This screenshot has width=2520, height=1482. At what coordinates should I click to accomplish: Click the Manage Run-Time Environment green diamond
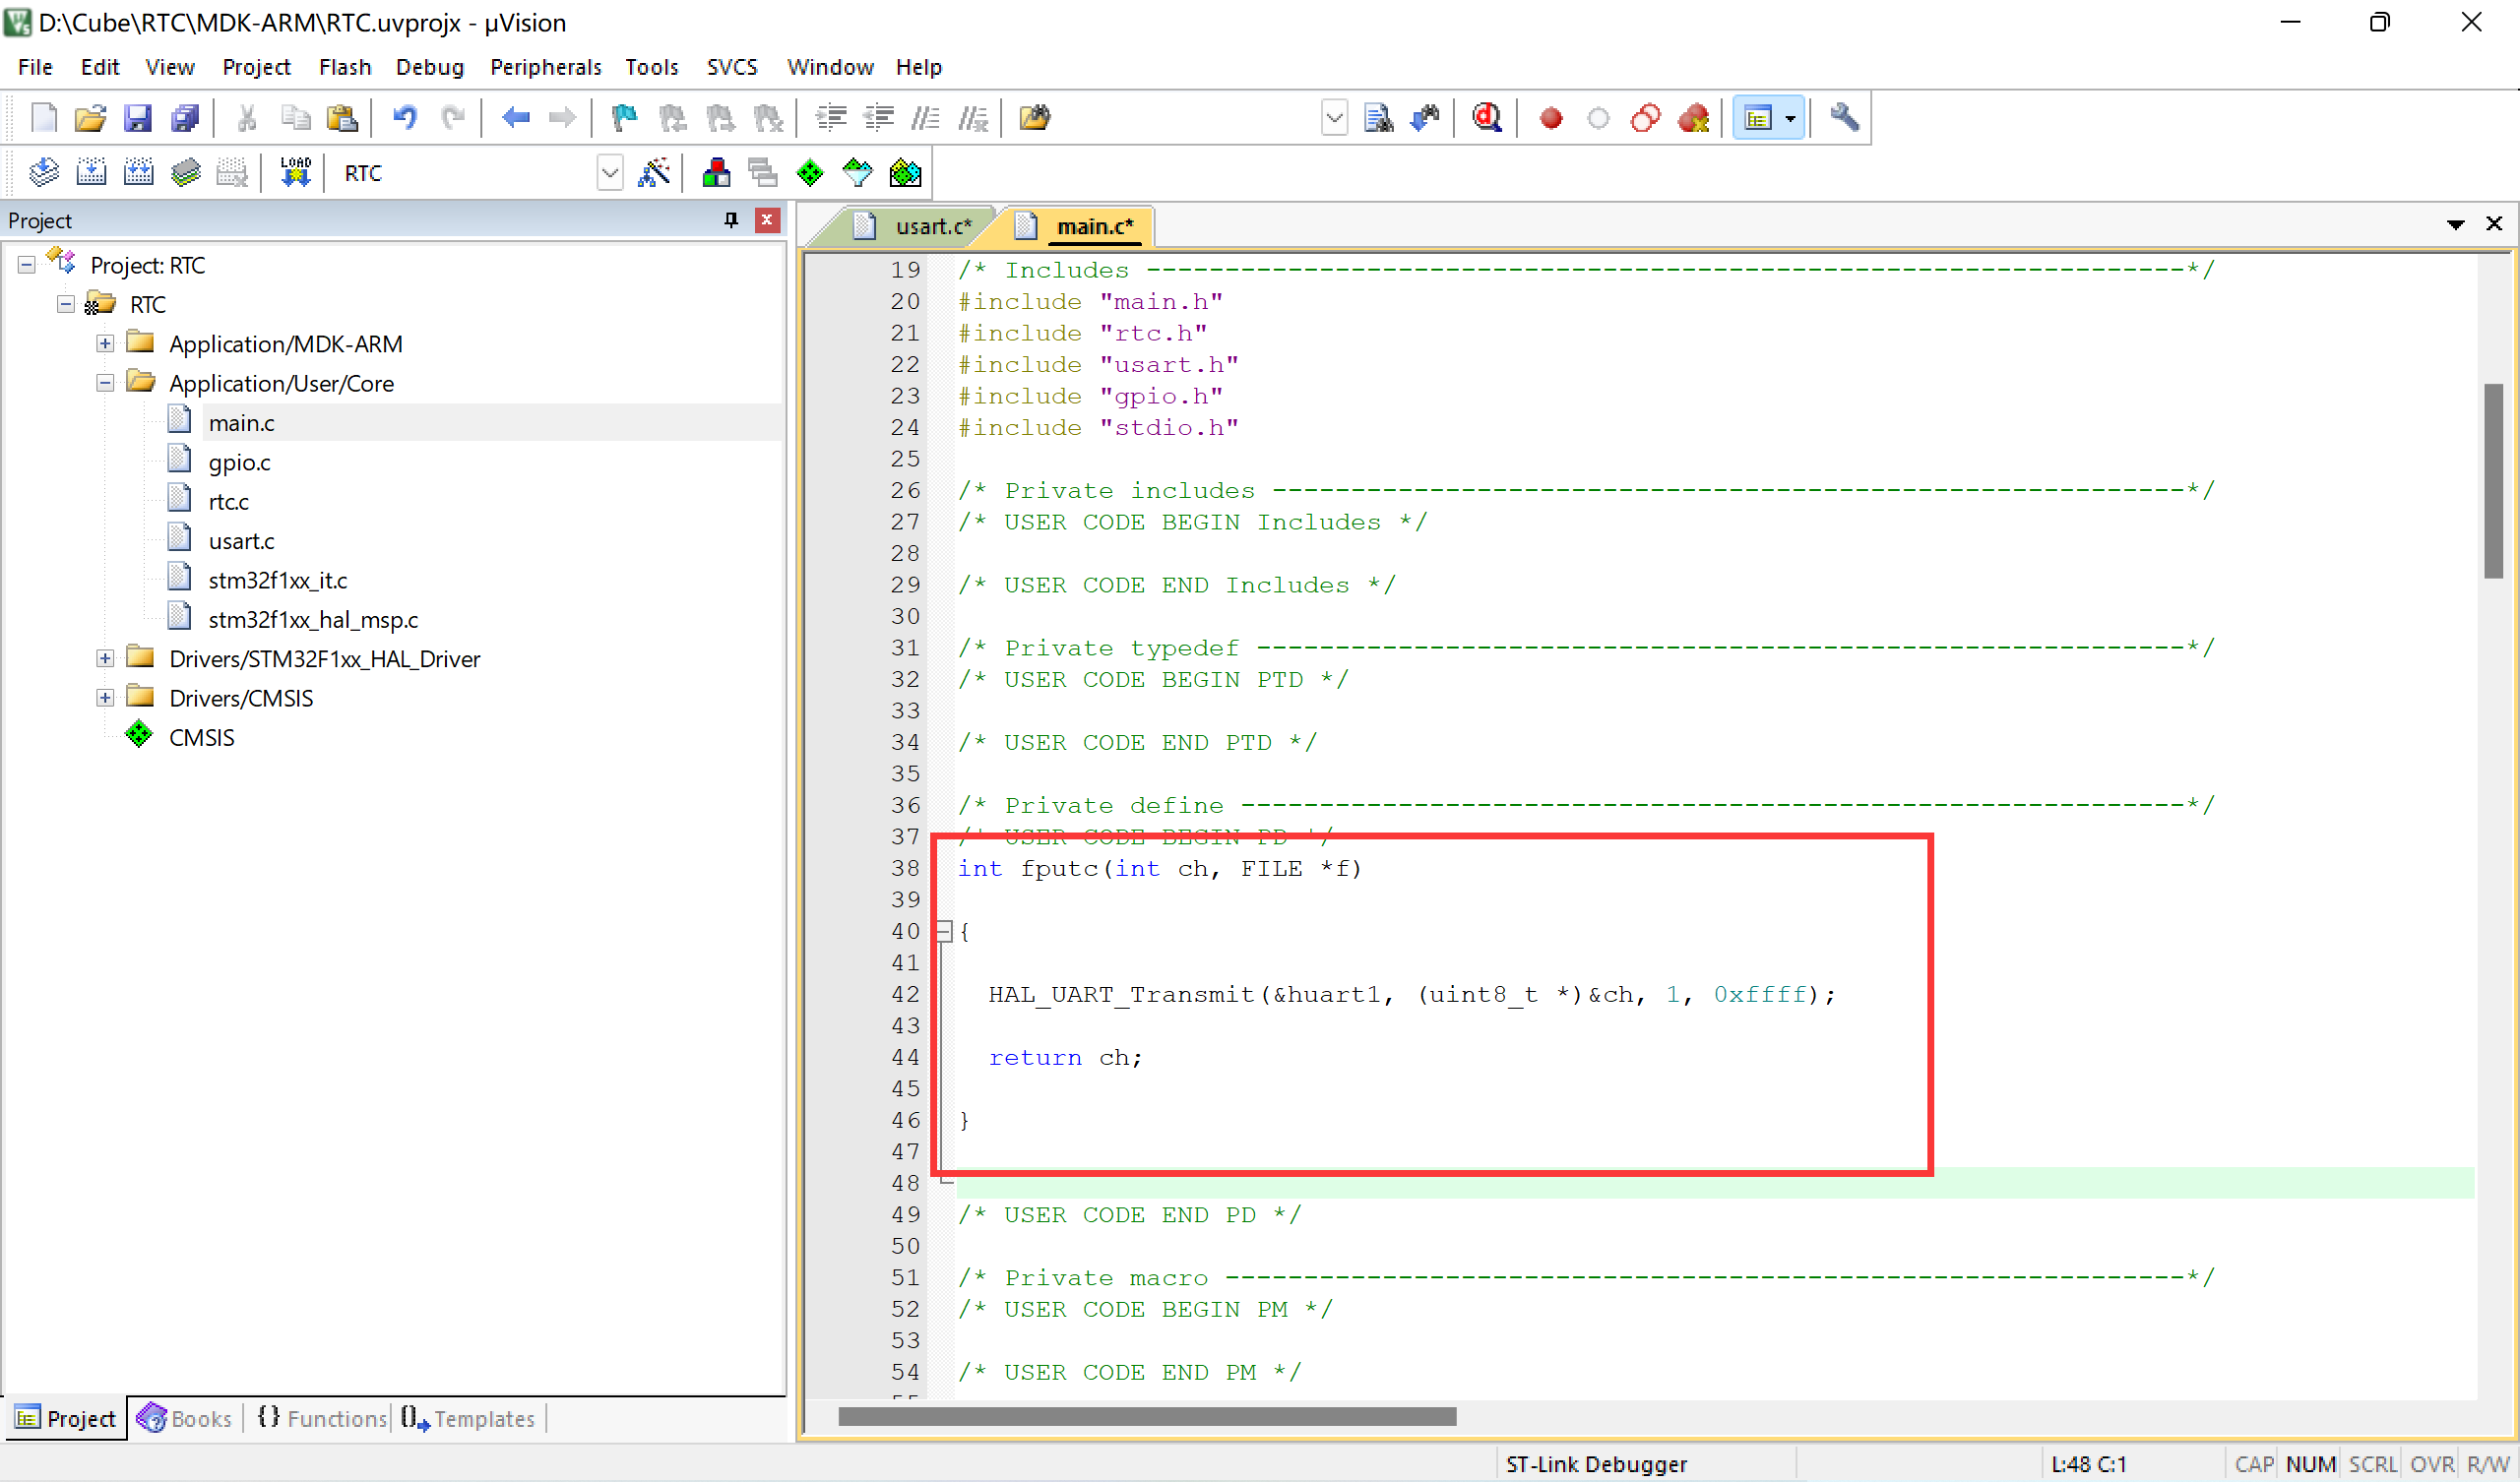click(x=810, y=173)
